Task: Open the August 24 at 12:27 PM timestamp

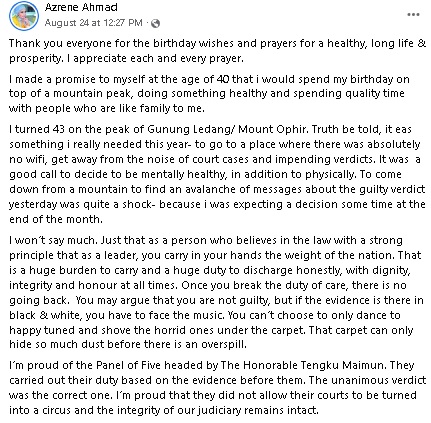Action: [94, 23]
